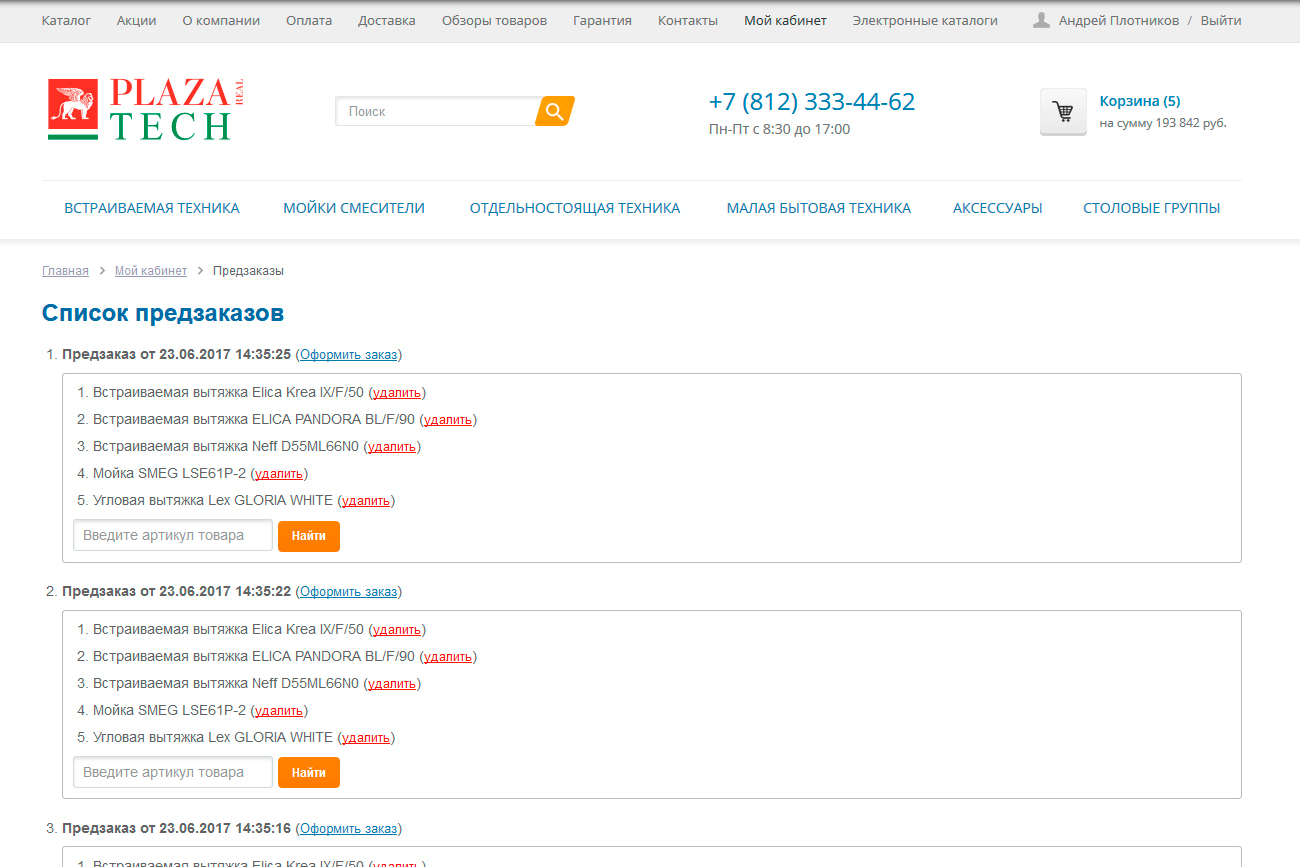Delete SMEG LSE61P-2 from preorder 14:35:25
Screen dimensions: 1300x867
pos(279,474)
